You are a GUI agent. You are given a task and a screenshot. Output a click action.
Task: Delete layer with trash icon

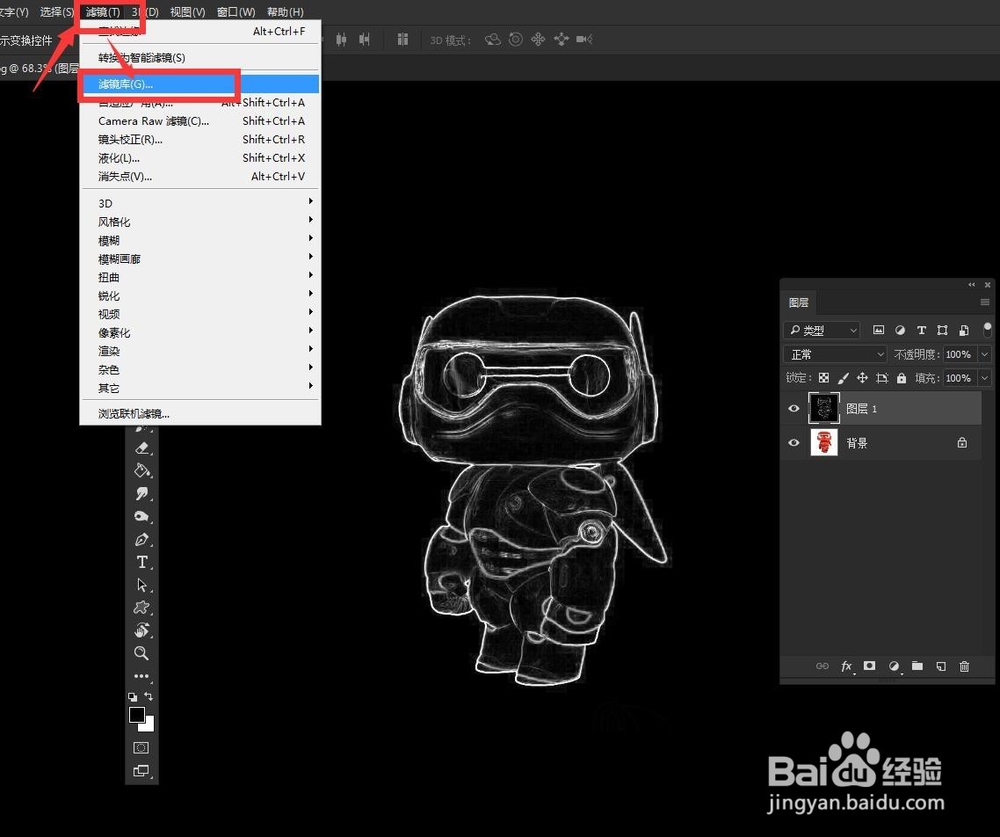pos(964,666)
